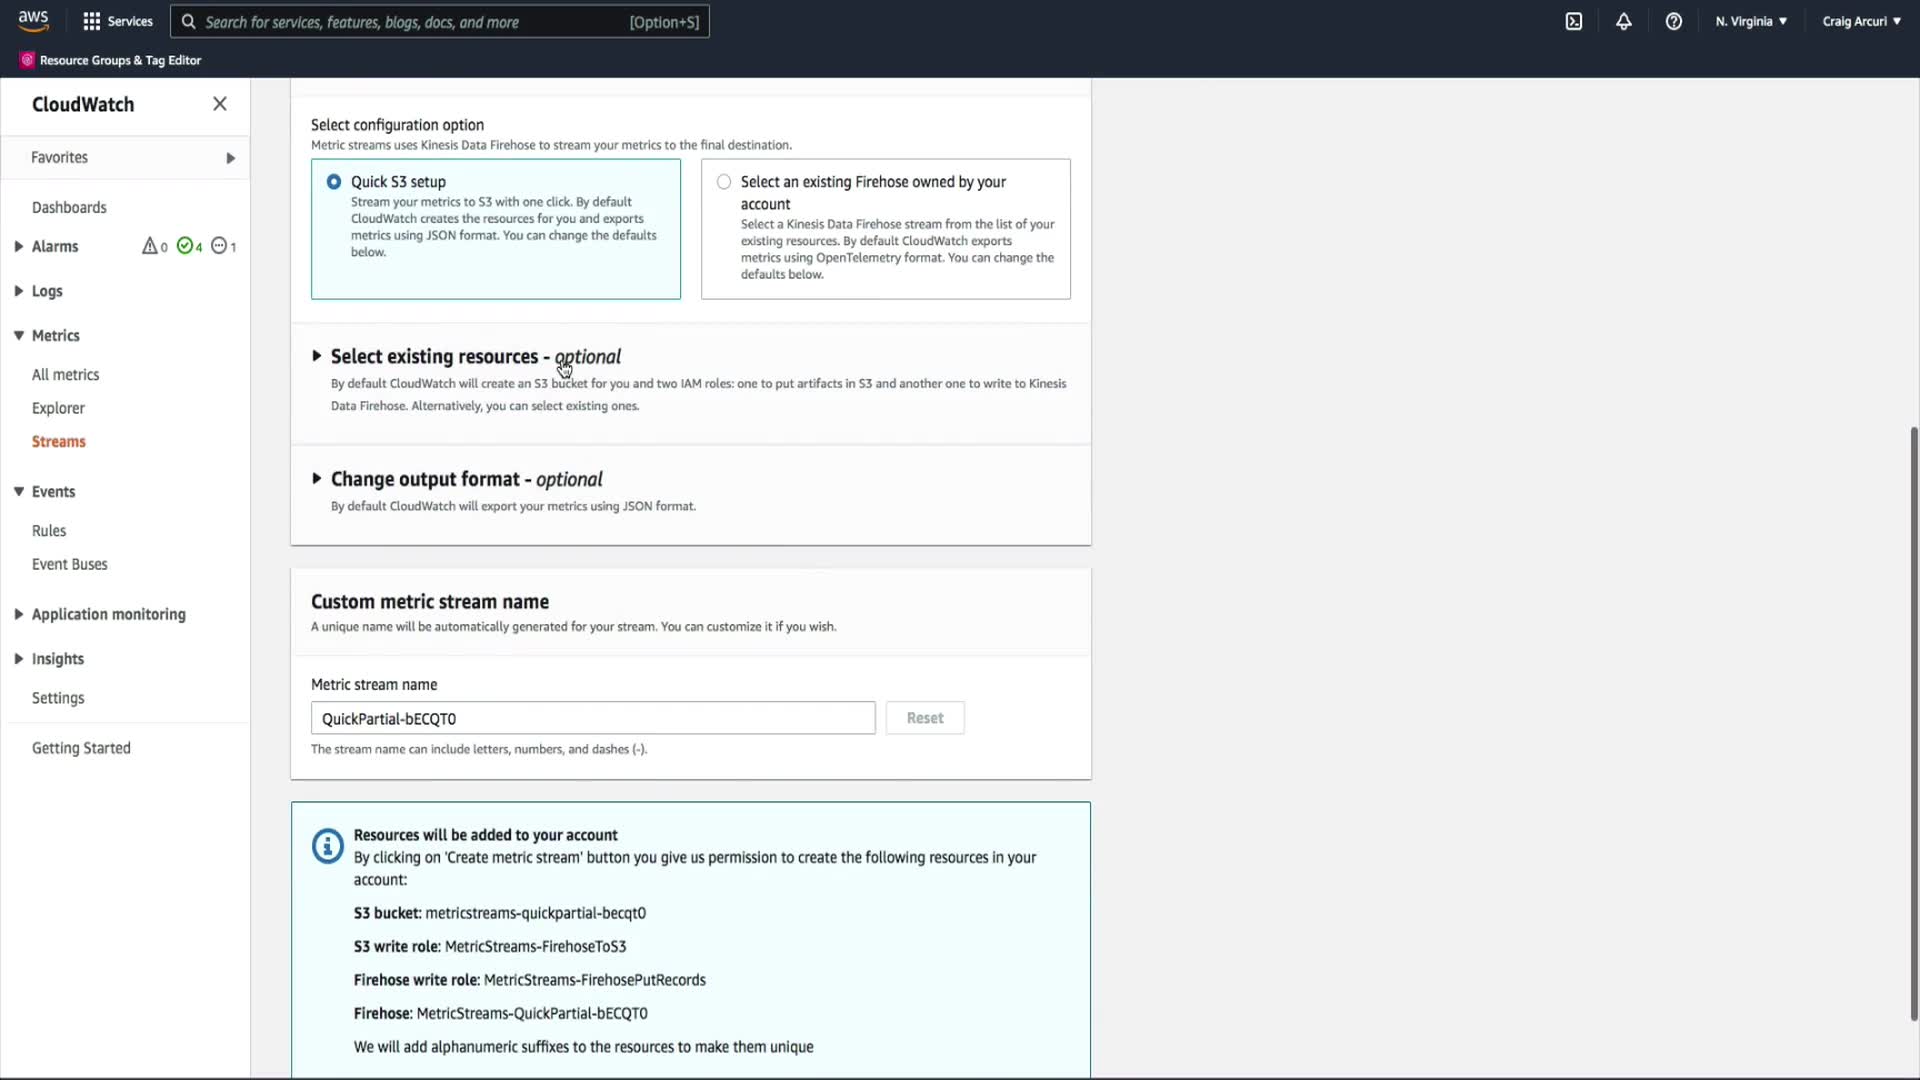Click the help question mark icon
Image resolution: width=1920 pixels, height=1080 pixels.
[1674, 21]
